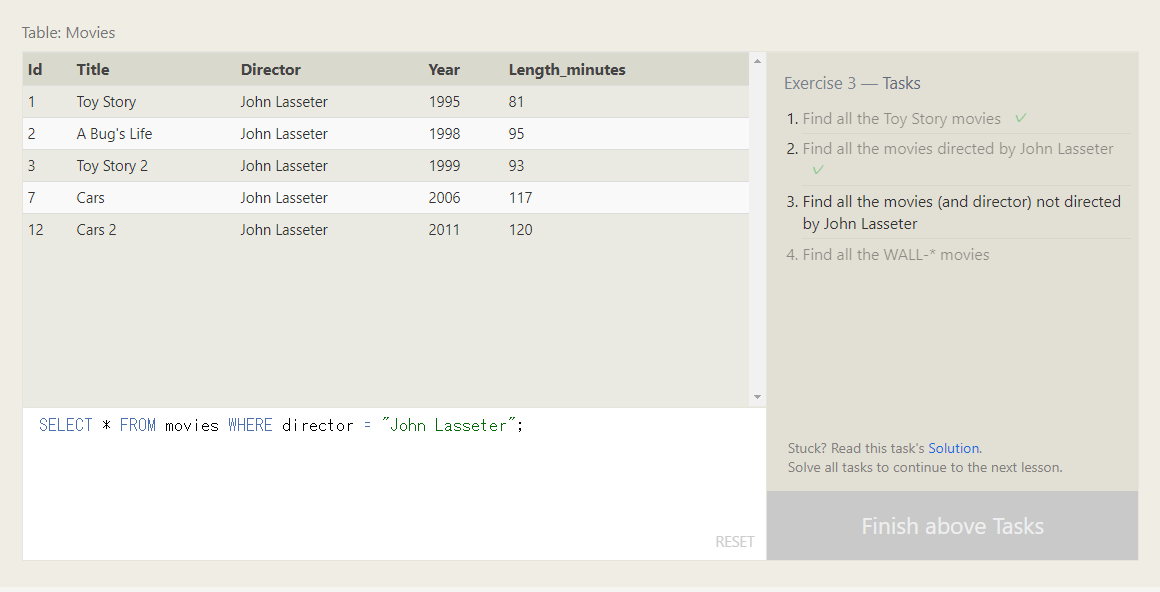Click the Finish above Tasks button
Viewport: 1160px width, 592px height.
[952, 526]
